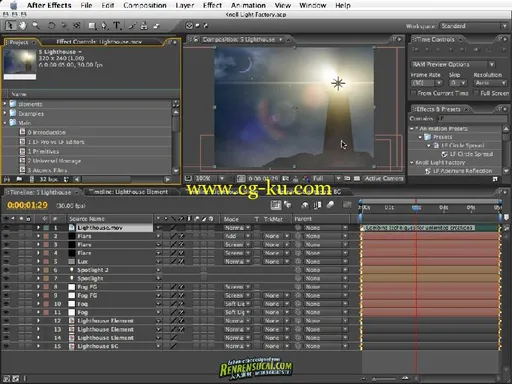Image resolution: width=512 pixels, height=384 pixels.
Task: Select the Hand tool
Action: pyautogui.click(x=22, y=25)
